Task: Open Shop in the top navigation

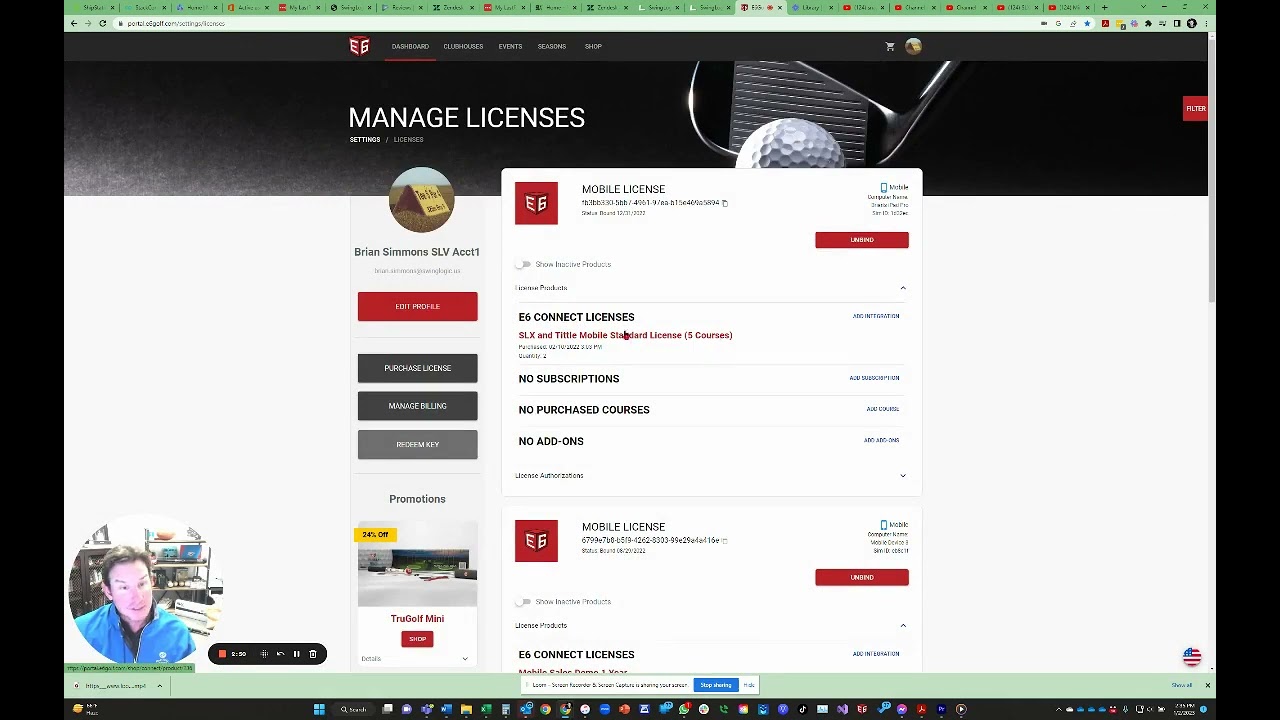Action: tap(593, 46)
